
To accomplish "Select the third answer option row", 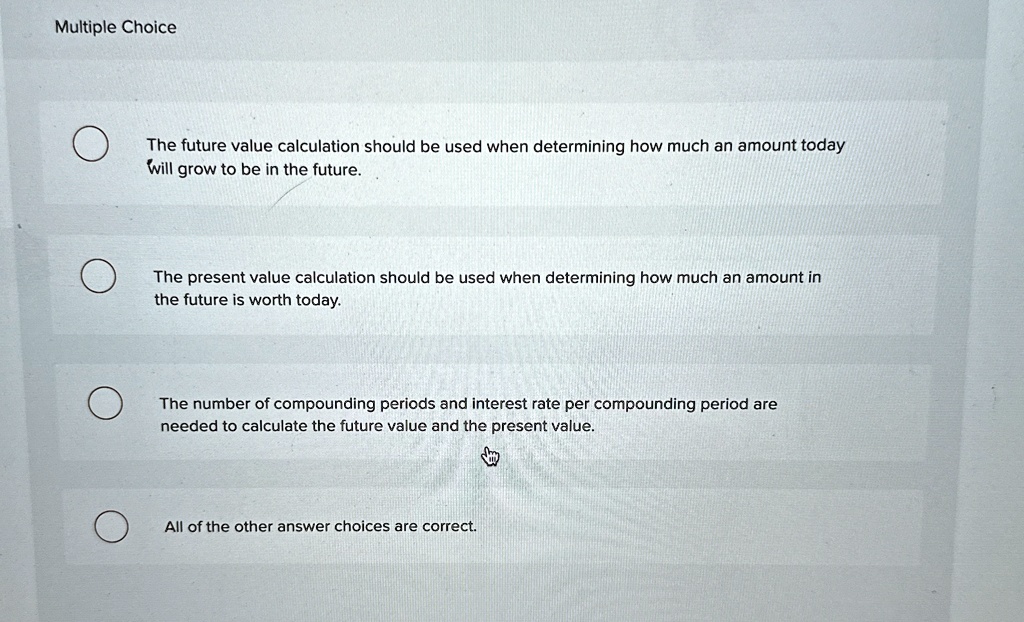I will (x=490, y=412).
